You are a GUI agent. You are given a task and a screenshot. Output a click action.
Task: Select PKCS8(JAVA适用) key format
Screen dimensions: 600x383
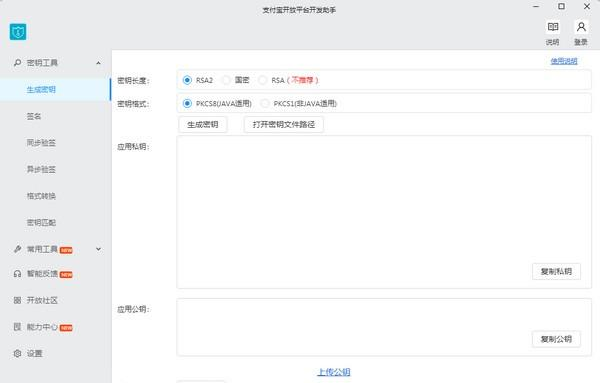click(x=187, y=103)
